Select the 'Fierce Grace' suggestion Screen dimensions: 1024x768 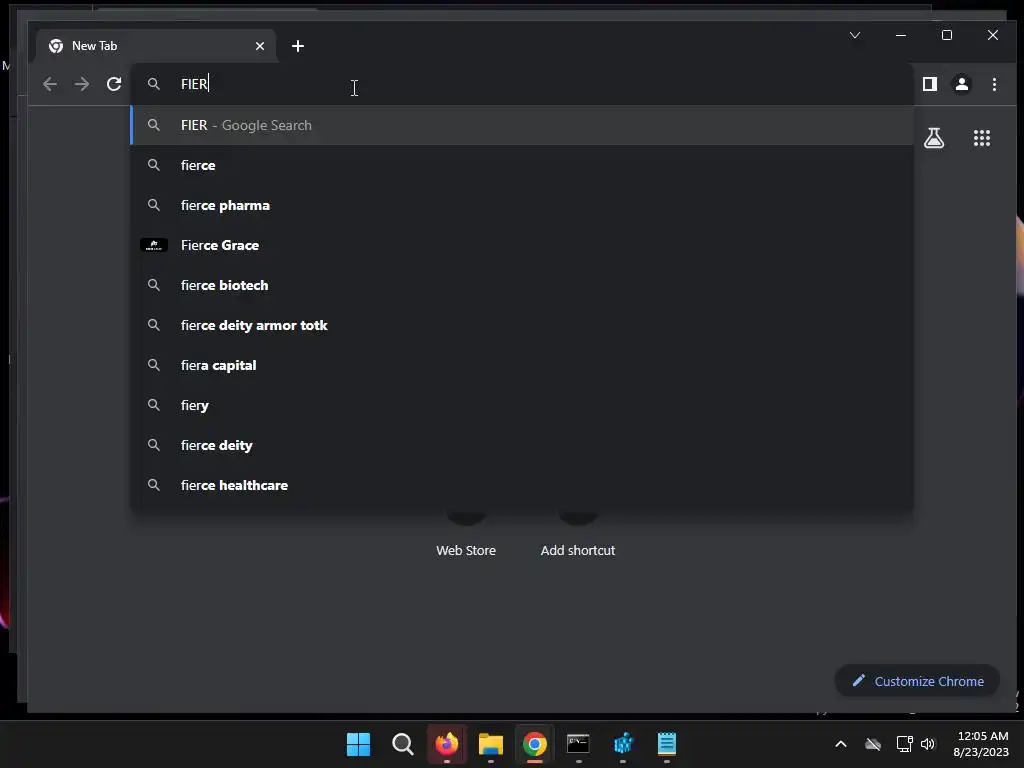pyautogui.click(x=522, y=246)
